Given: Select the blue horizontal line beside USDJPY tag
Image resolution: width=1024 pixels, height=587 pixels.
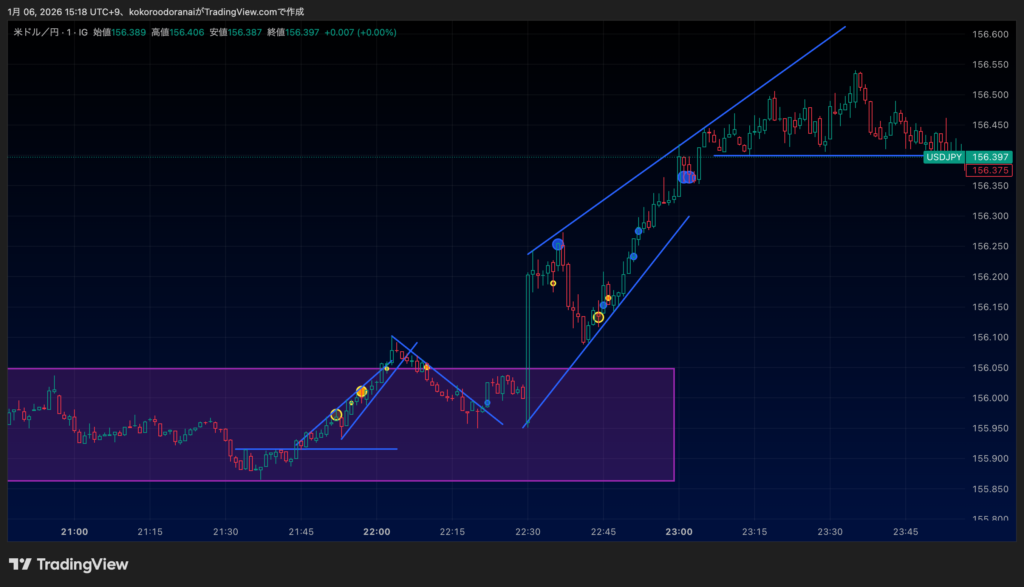Looking at the screenshot, I should tap(800, 155).
